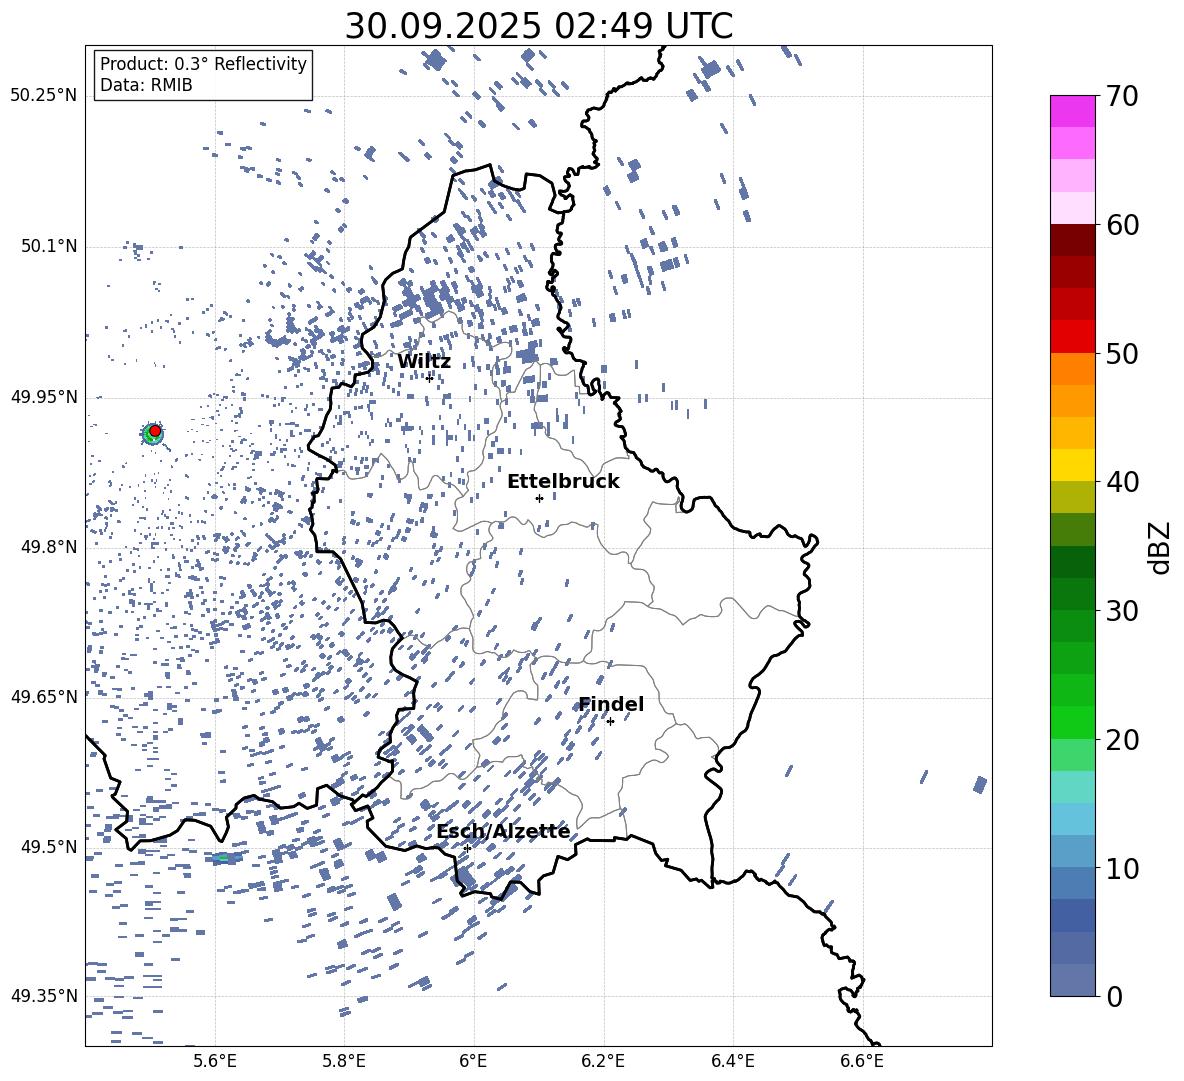This screenshot has width=1184, height=1081.
Task: Click the 6.6°E longitude label
Action: (x=862, y=1062)
